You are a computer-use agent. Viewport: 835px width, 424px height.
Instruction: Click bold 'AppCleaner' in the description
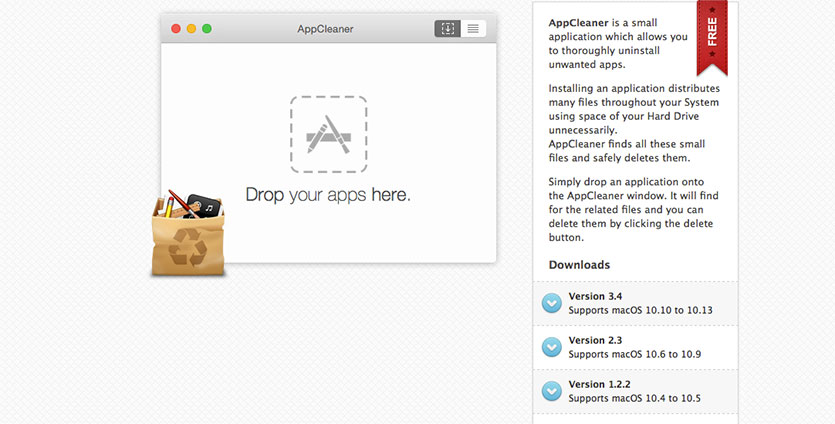pyautogui.click(x=578, y=23)
